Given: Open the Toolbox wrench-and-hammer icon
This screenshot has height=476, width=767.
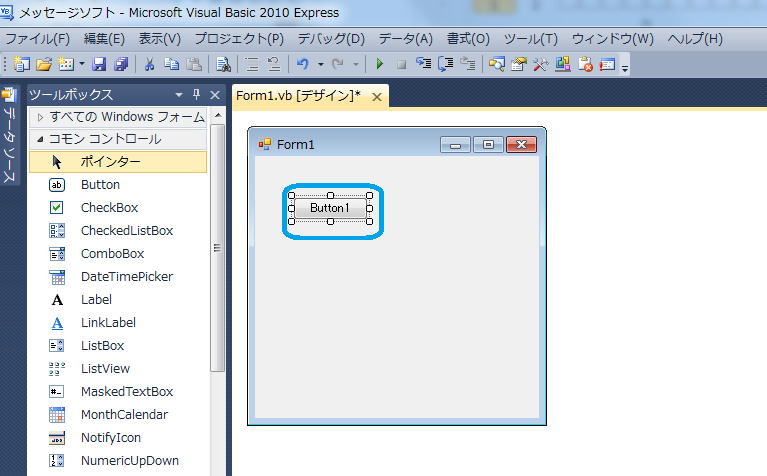Looking at the screenshot, I should pos(540,64).
